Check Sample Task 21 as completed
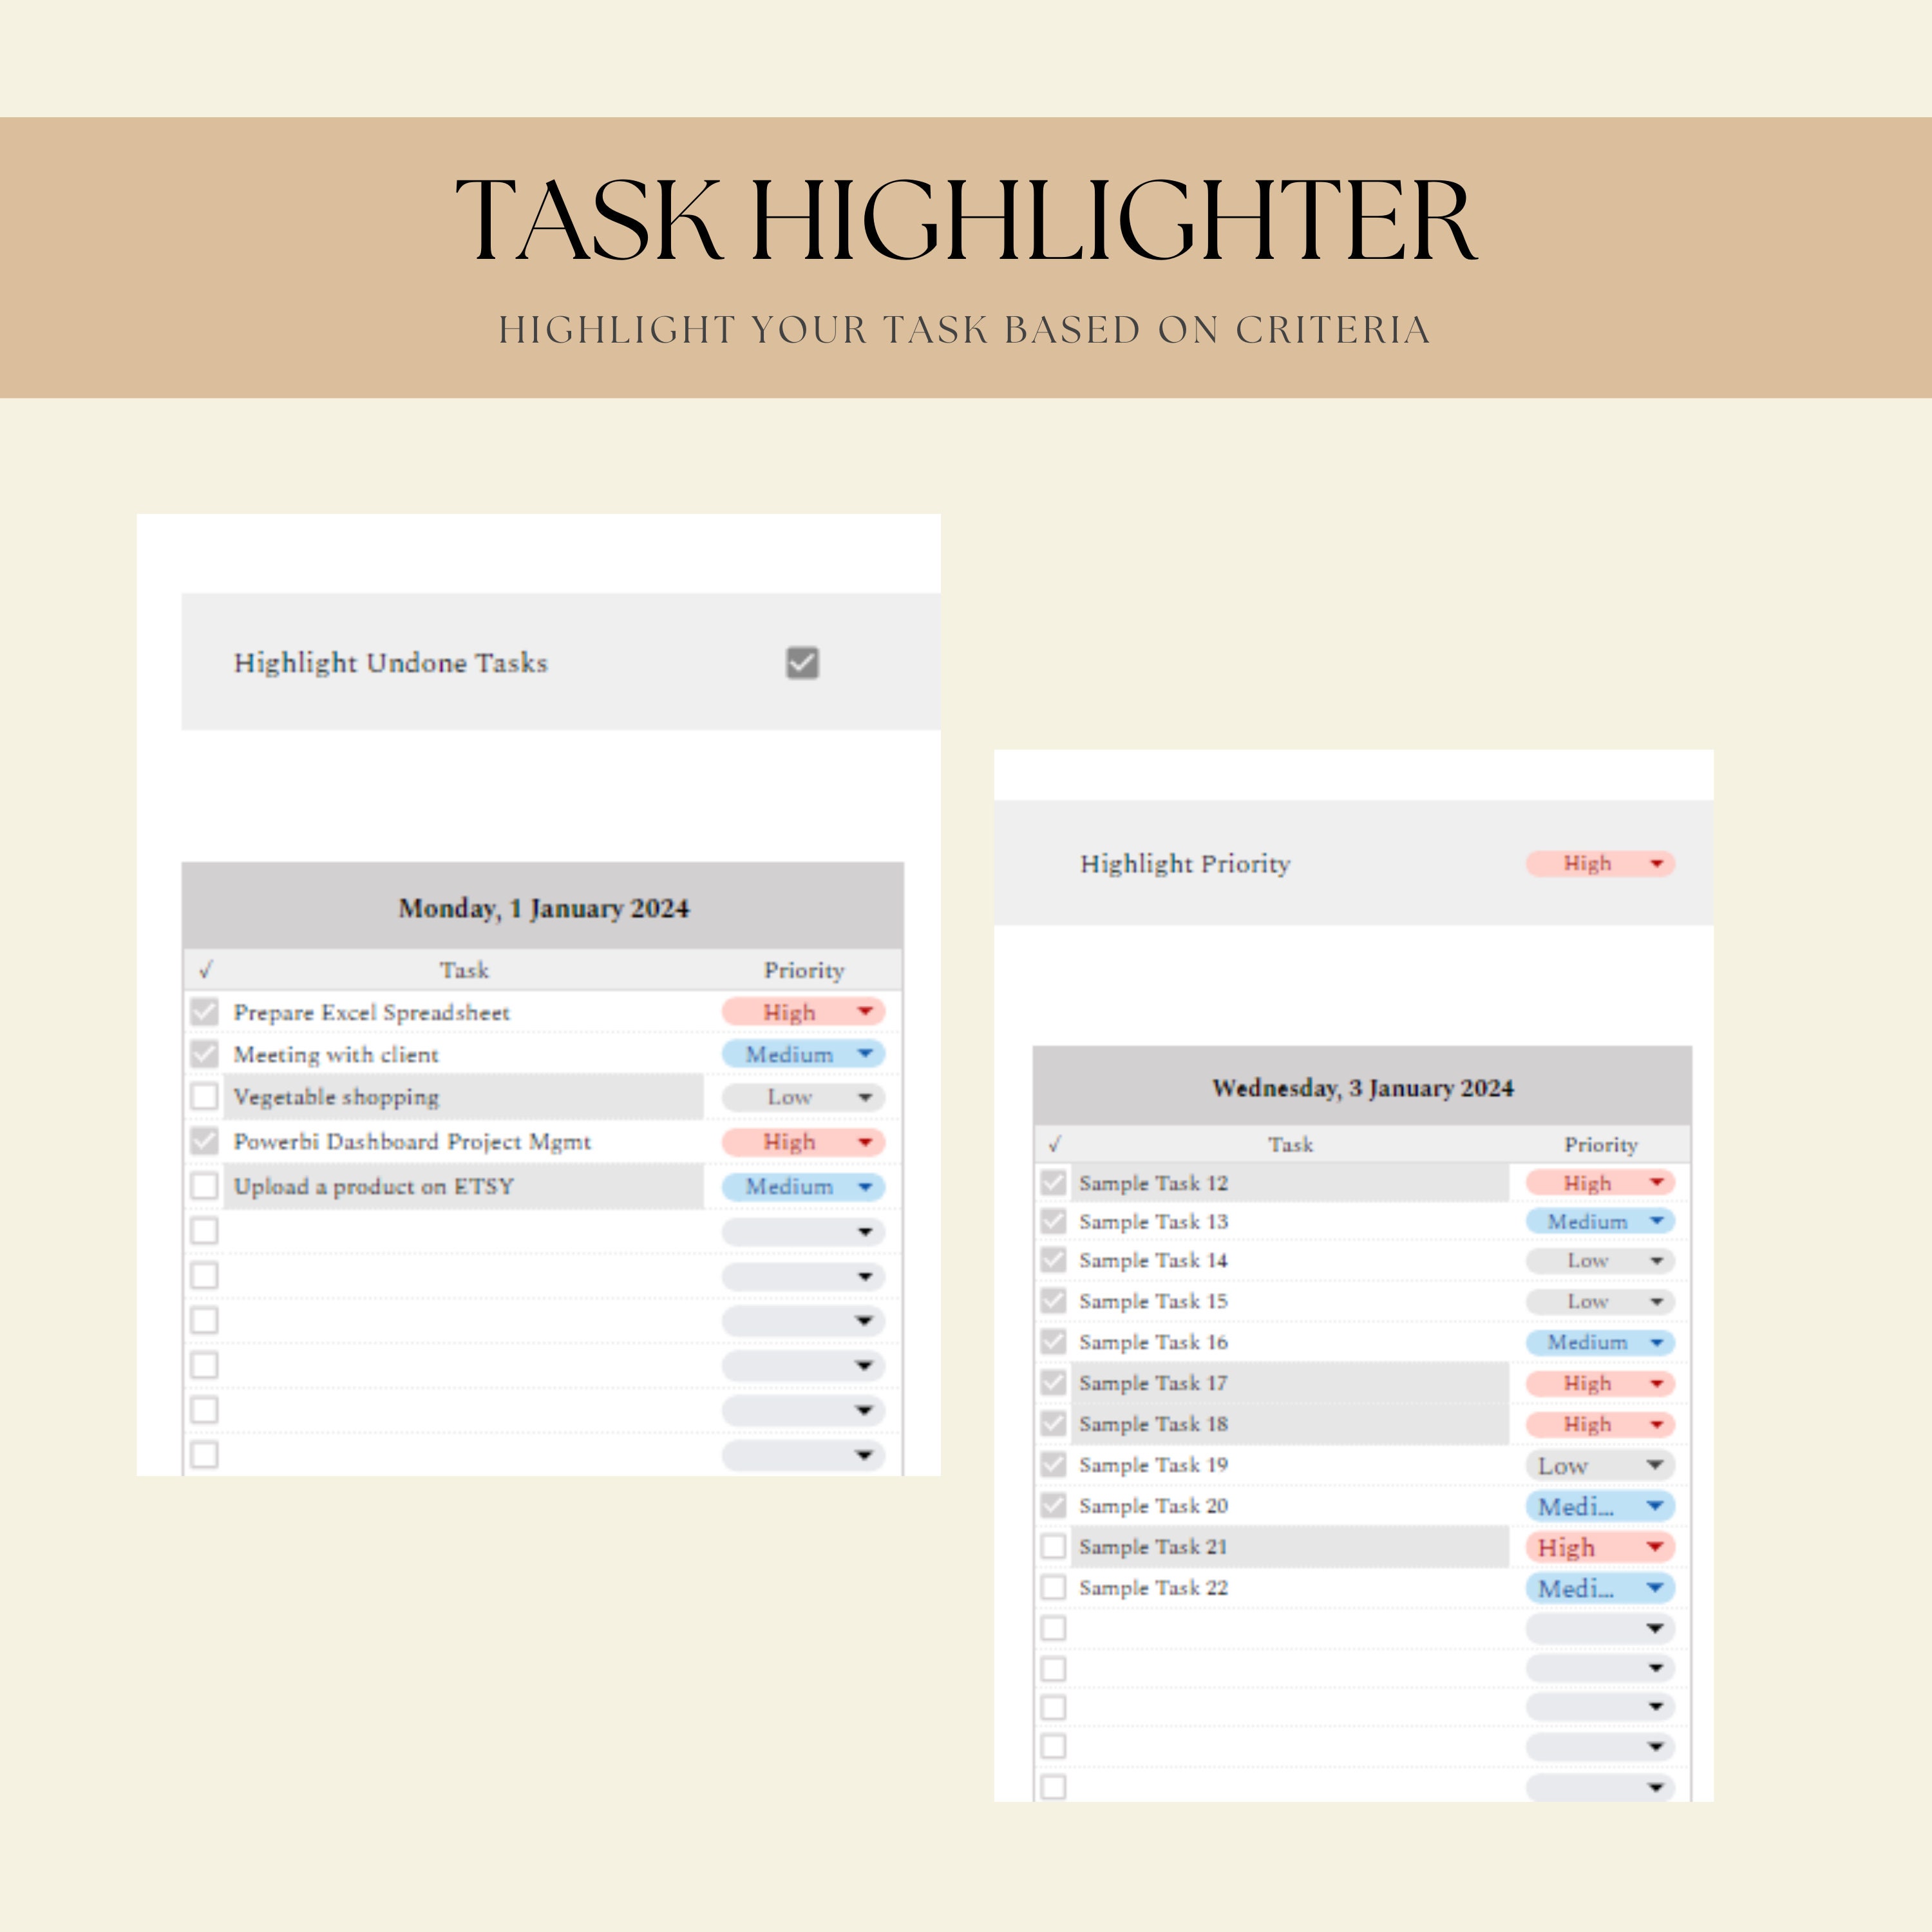Viewport: 1932px width, 1932px height. 1053,1546
